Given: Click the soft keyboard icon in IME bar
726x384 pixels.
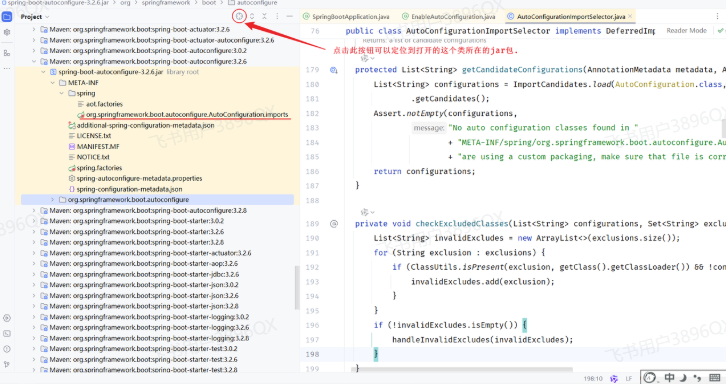Looking at the screenshot, I should pyautogui.click(x=714, y=378).
